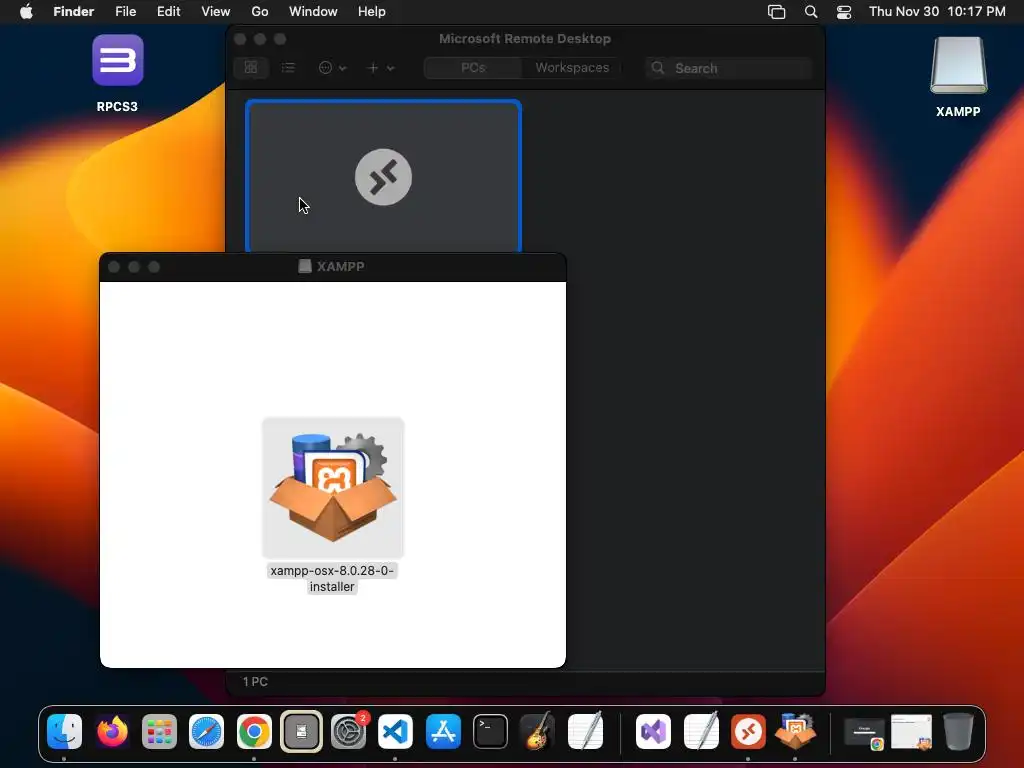
Task: Click the XAMPP volume proxy icon in the title bar
Action: (x=305, y=266)
